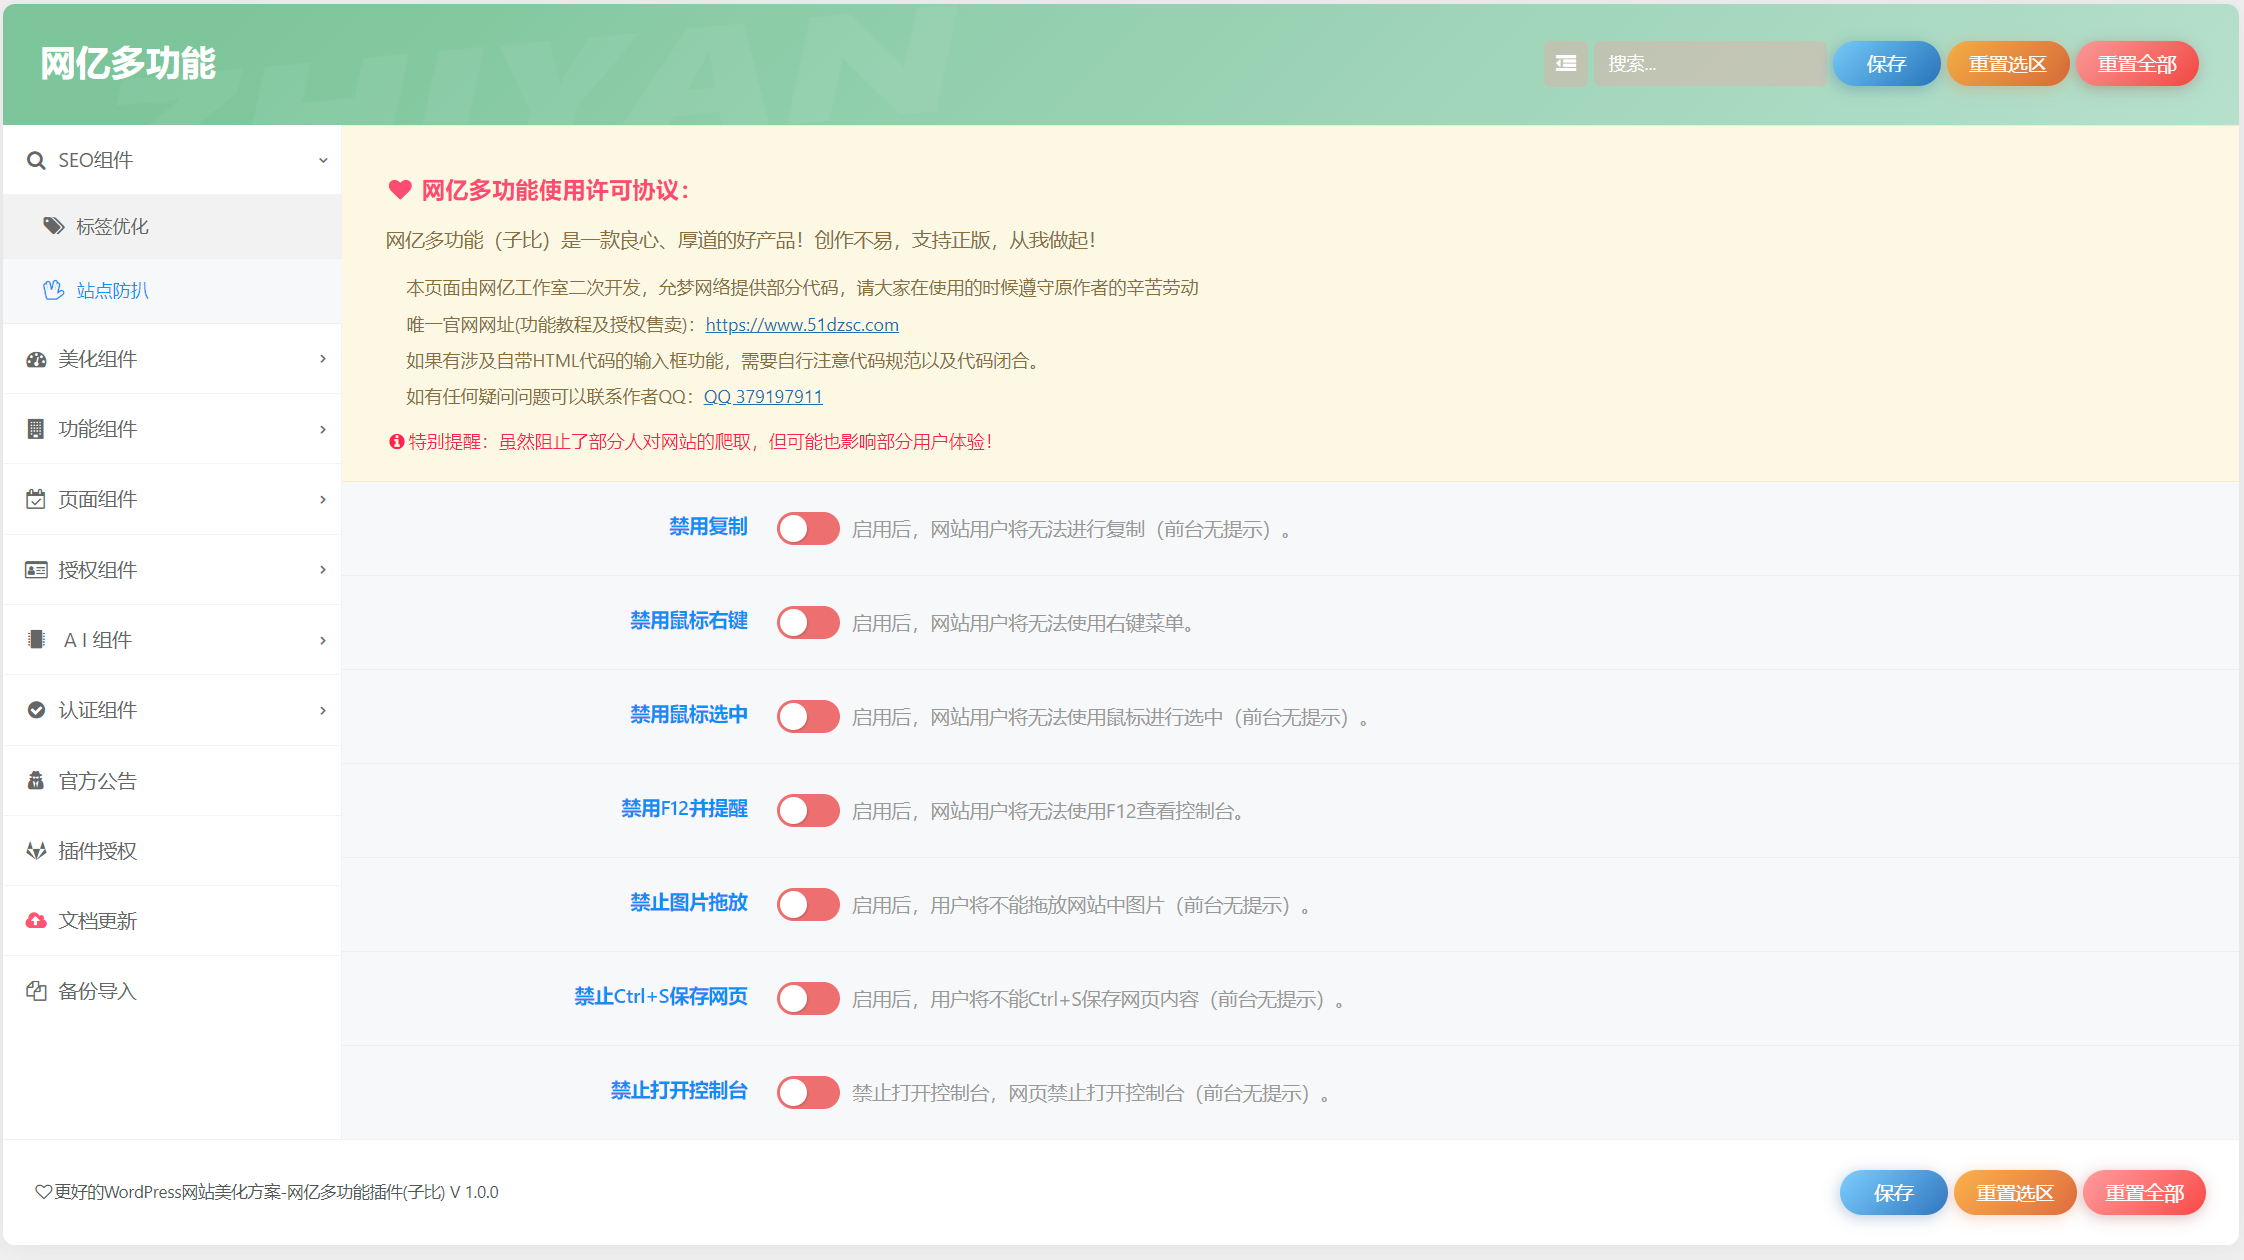Expand the 页面组件 section arrow
This screenshot has width=2244, height=1260.
323,499
